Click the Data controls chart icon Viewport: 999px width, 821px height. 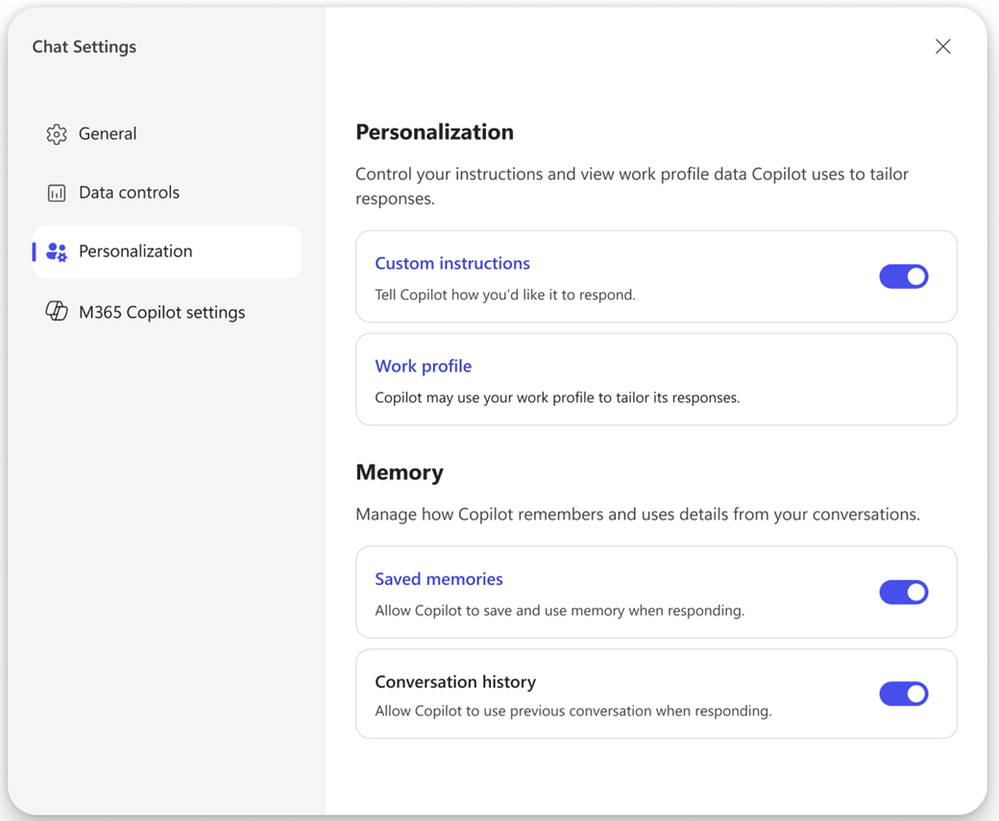[57, 193]
